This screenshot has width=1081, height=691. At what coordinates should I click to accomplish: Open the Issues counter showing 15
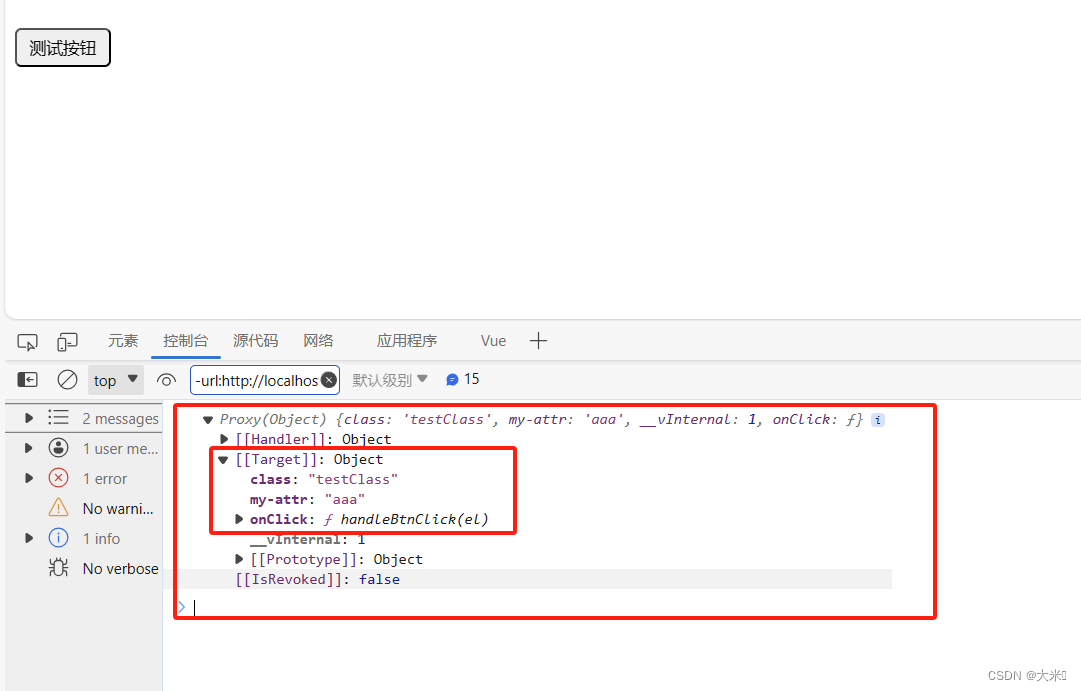(461, 379)
